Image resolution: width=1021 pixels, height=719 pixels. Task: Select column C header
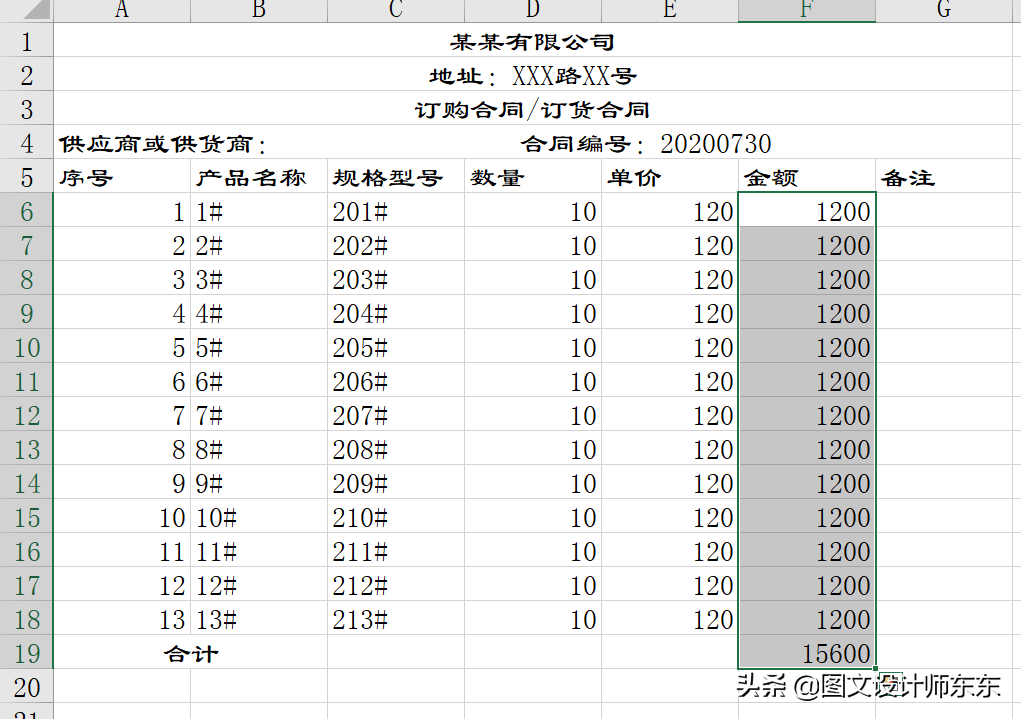point(396,10)
